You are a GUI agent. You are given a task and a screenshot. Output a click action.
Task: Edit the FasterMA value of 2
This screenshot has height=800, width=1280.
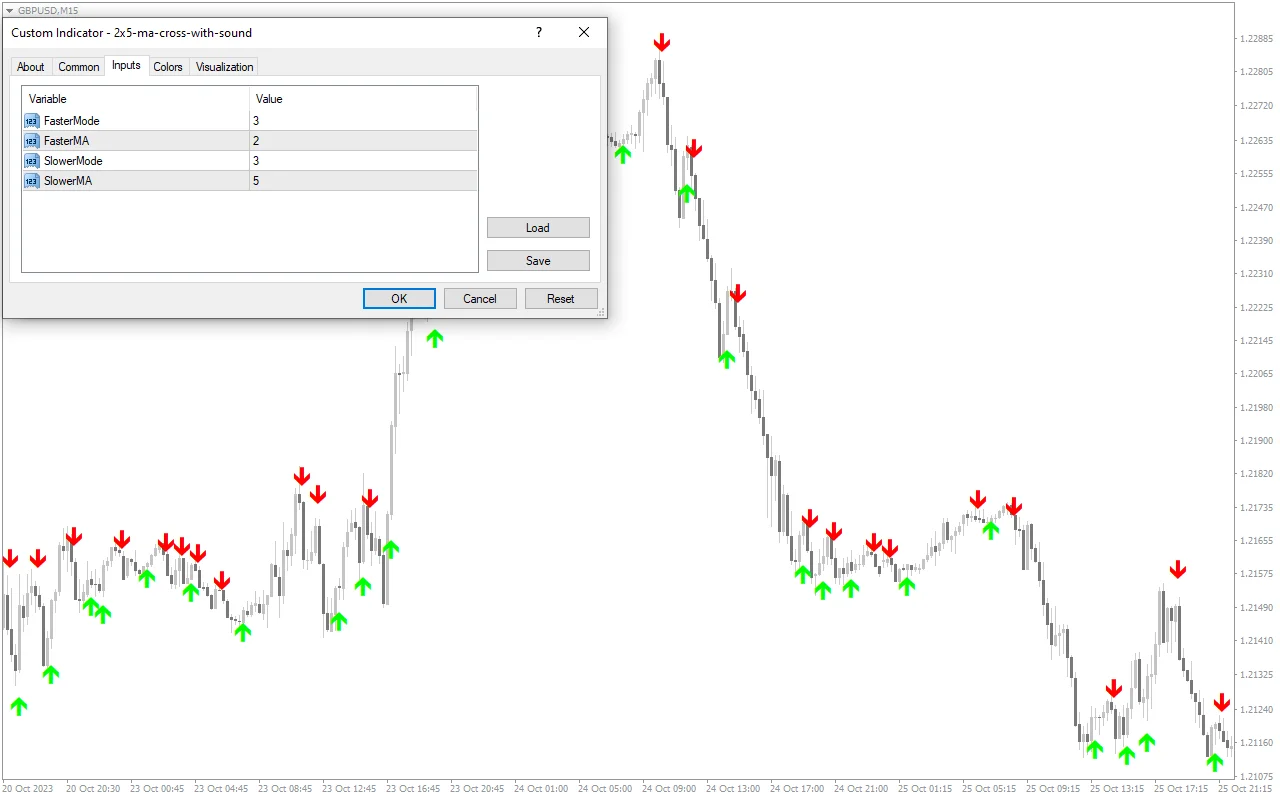pyautogui.click(x=300, y=140)
